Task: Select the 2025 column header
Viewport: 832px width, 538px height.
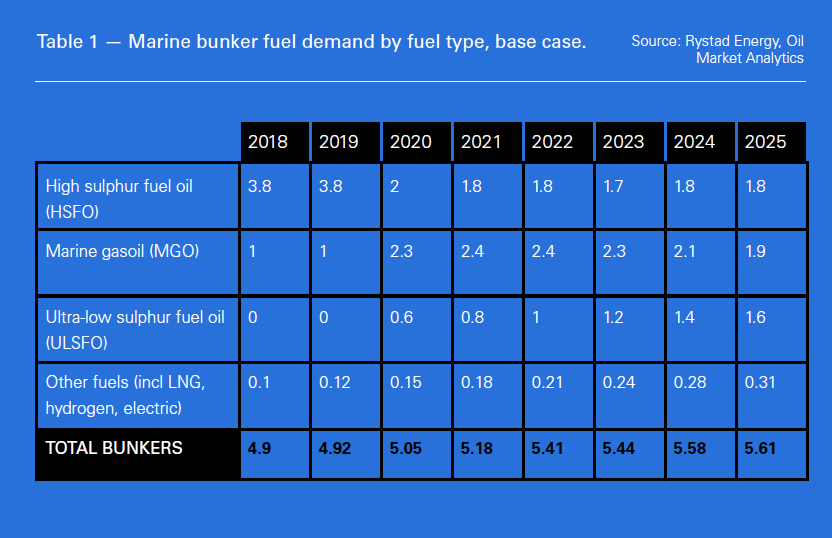Action: 766,142
